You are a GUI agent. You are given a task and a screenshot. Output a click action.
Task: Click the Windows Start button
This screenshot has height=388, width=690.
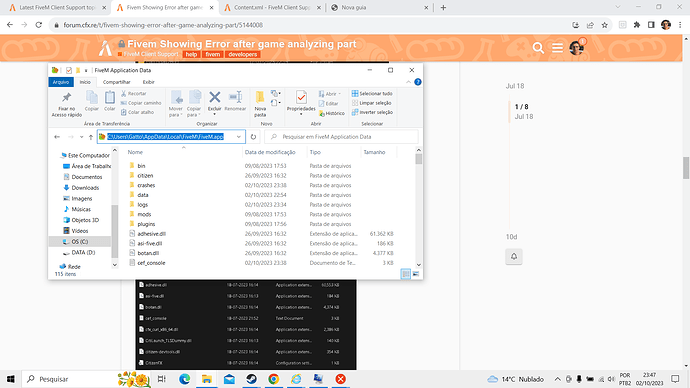(x=11, y=379)
